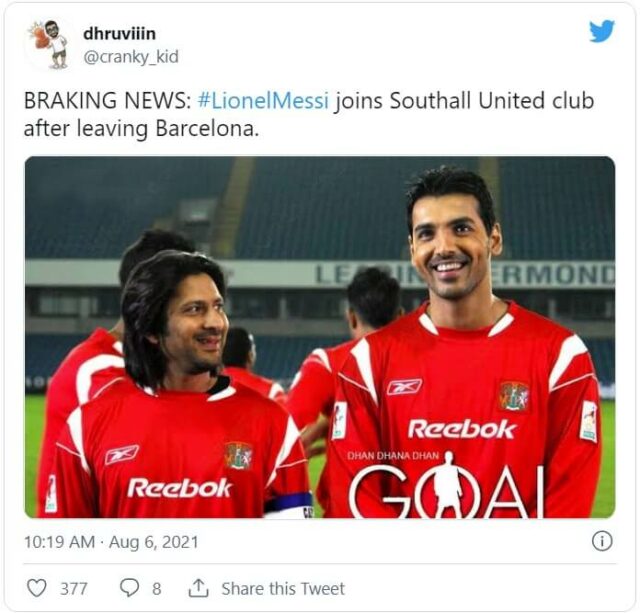
Task: Click the 377 likes count
Action: [74, 589]
